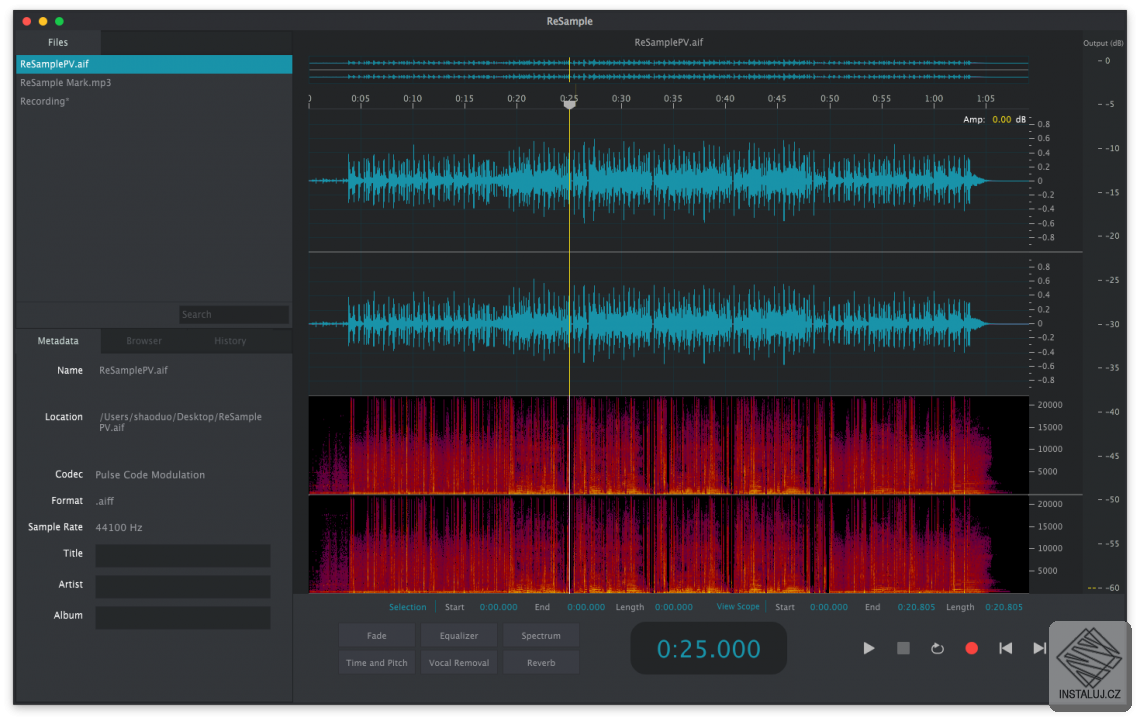1140x721 pixels.
Task: Toggle the loop playback icon
Action: click(937, 648)
